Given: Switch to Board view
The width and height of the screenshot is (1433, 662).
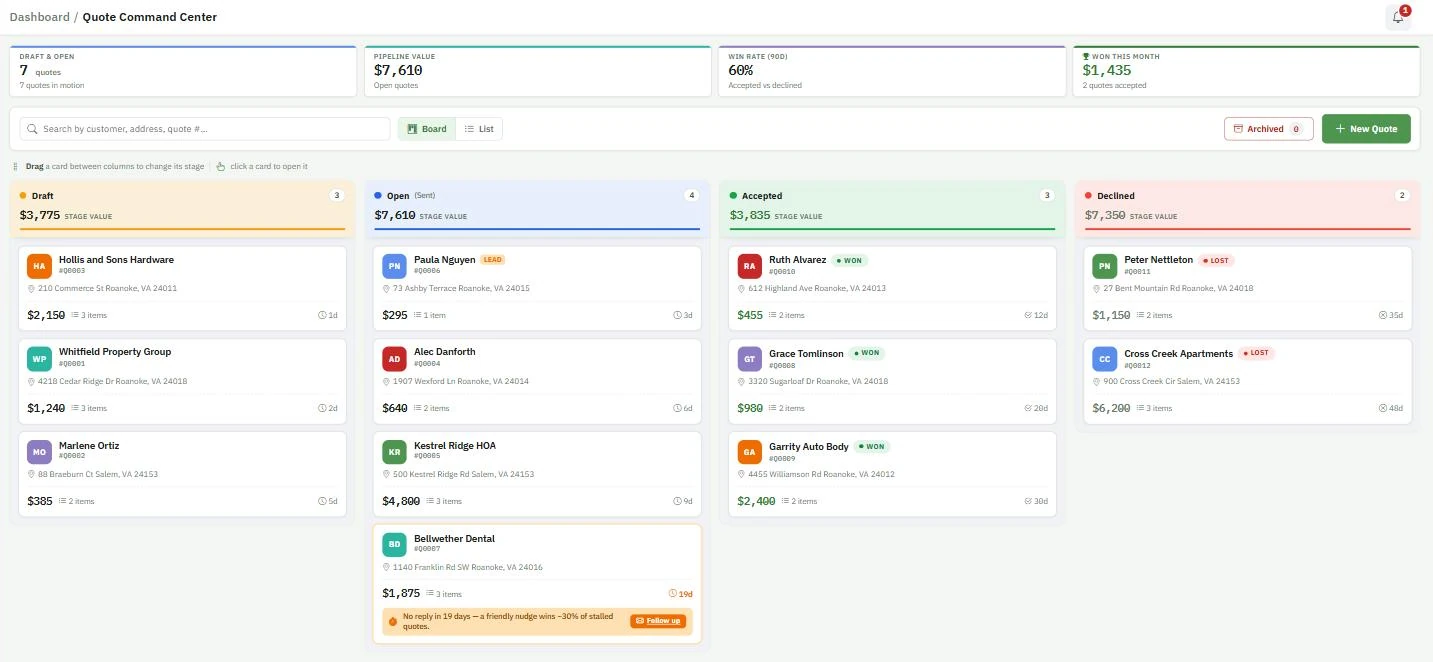Looking at the screenshot, I should click(x=427, y=129).
